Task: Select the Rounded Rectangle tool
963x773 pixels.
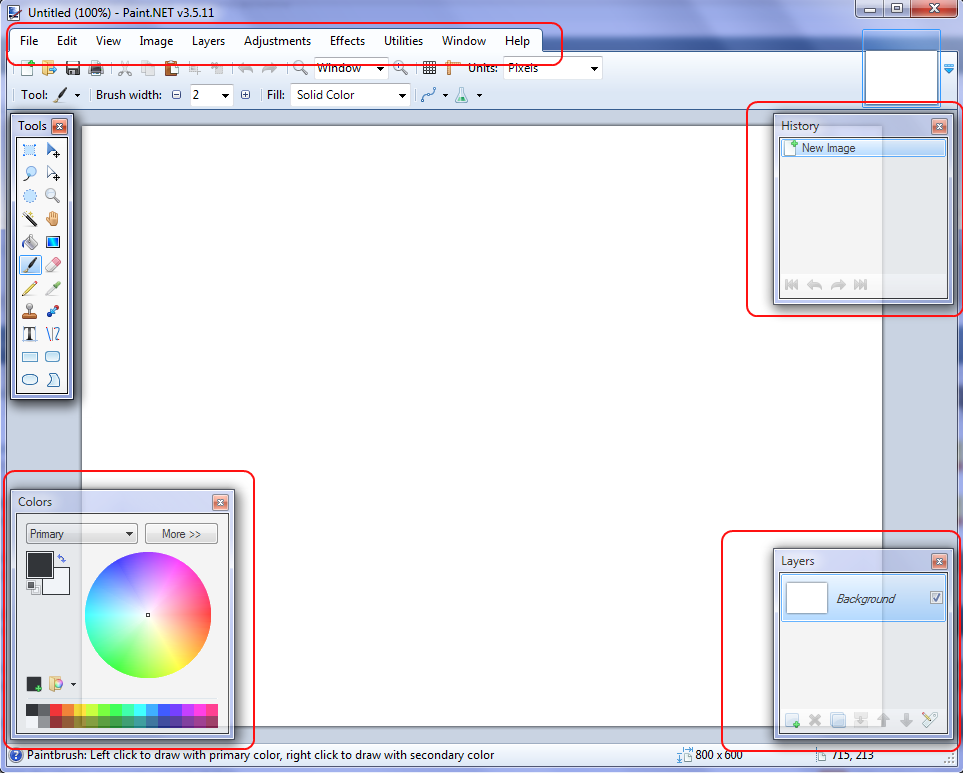Action: click(53, 357)
